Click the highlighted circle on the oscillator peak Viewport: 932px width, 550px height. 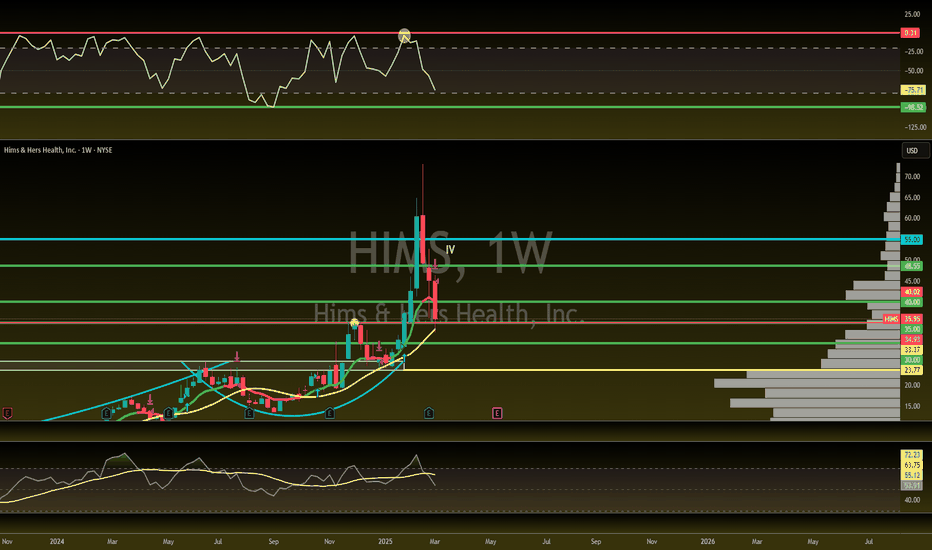pos(404,35)
